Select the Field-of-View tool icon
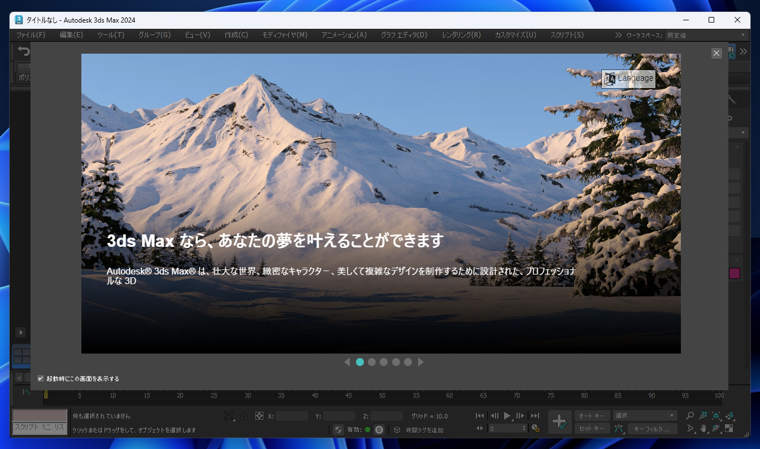 coord(690,429)
